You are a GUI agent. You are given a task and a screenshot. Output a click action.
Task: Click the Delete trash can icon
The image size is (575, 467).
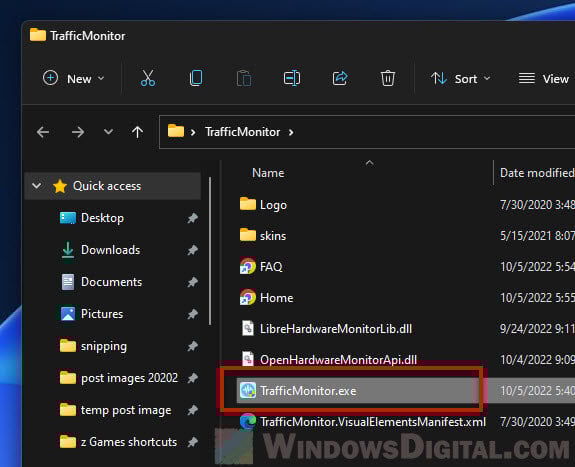pyautogui.click(x=388, y=78)
